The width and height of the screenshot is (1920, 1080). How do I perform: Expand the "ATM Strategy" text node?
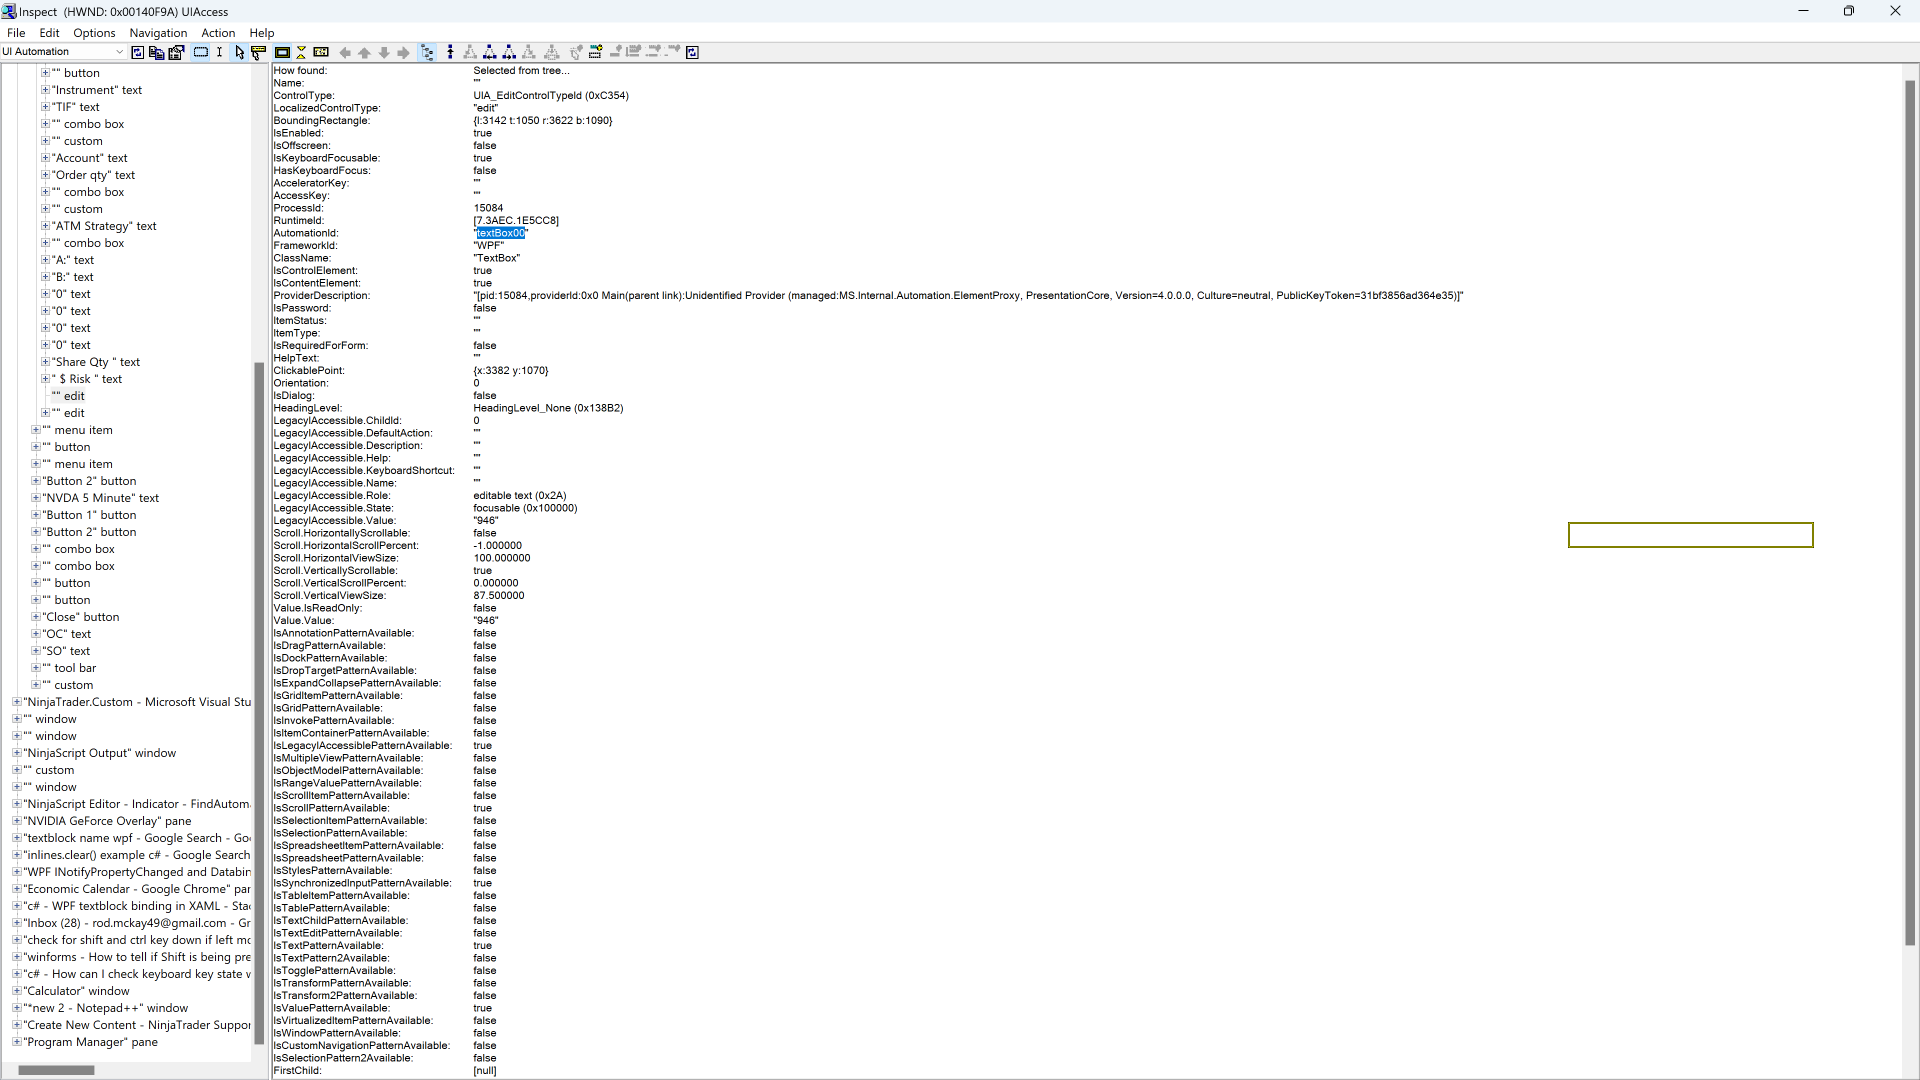click(45, 226)
